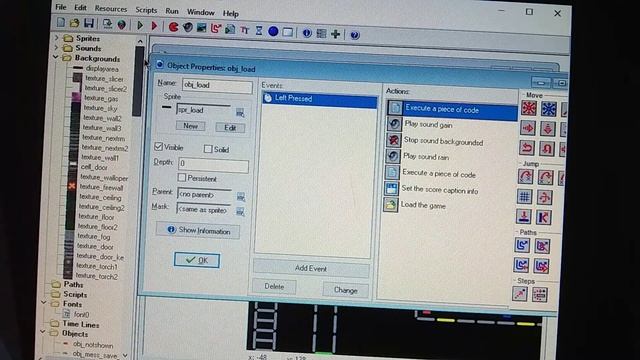This screenshot has width=640, height=360.
Task: Expand the Sprites folder in resource tree
Action: (x=57, y=38)
